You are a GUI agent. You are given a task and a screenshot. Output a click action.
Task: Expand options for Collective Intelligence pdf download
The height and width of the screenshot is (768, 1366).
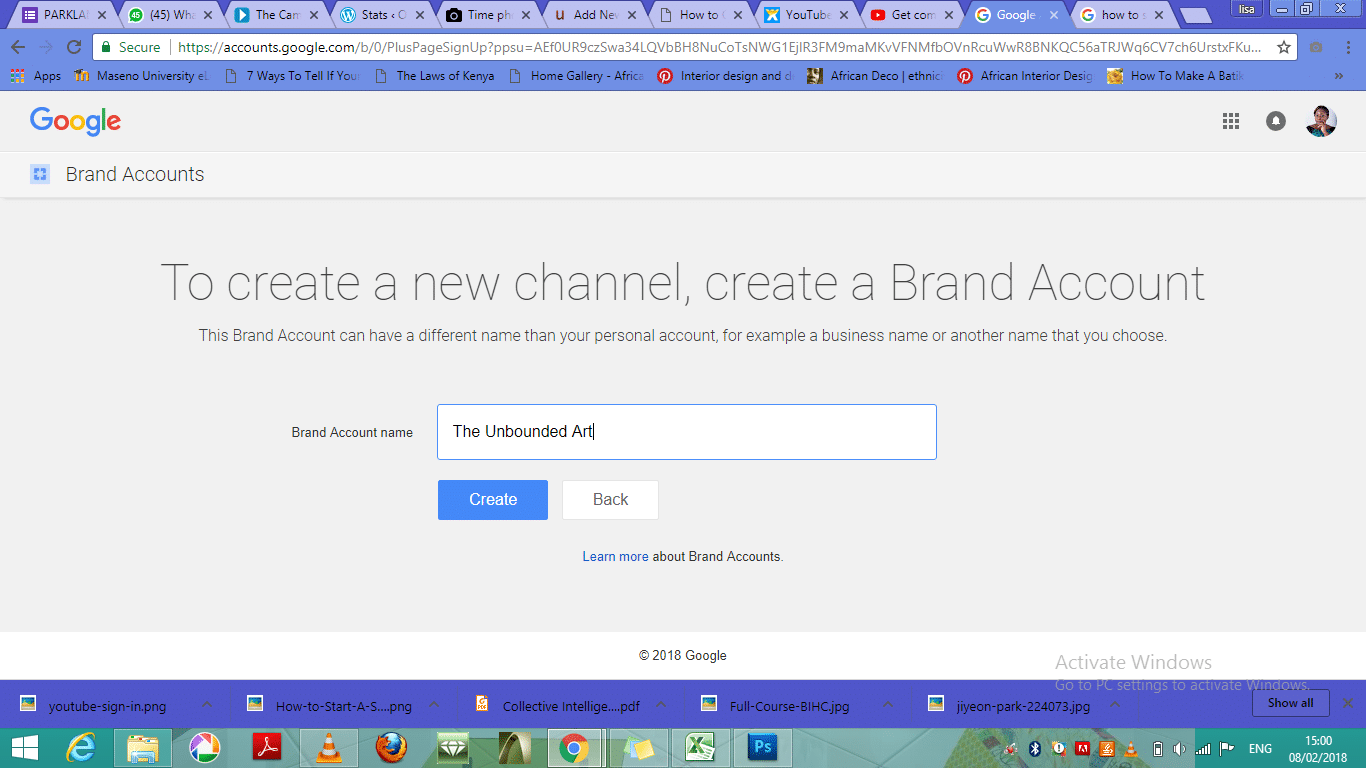click(661, 705)
